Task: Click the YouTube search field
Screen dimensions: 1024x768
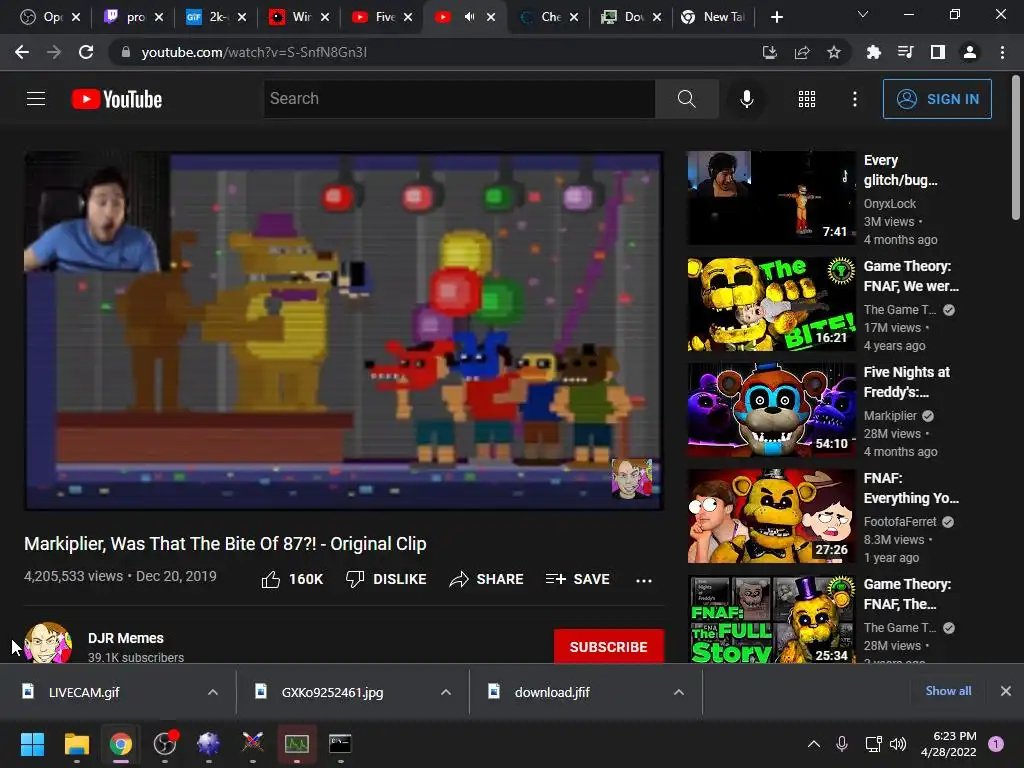Action: pos(459,99)
